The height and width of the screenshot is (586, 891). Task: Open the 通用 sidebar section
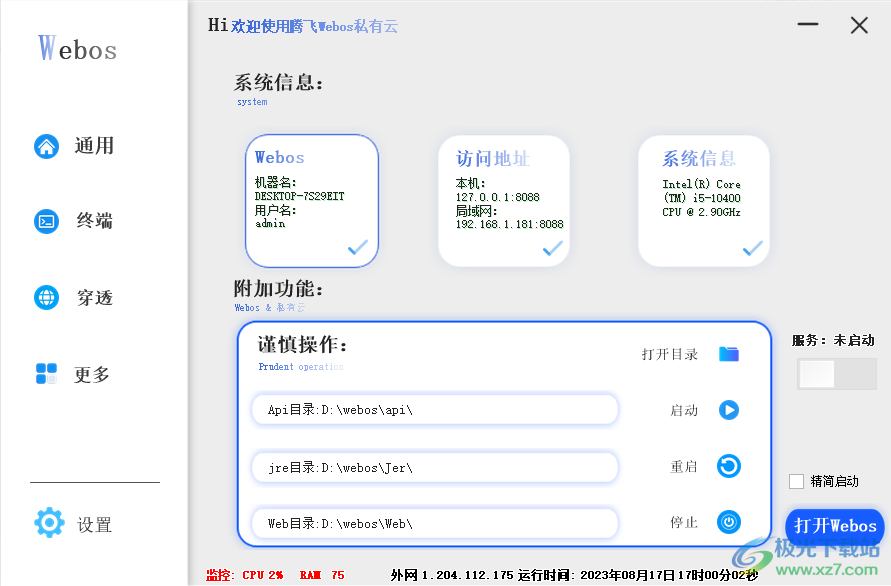pyautogui.click(x=94, y=146)
